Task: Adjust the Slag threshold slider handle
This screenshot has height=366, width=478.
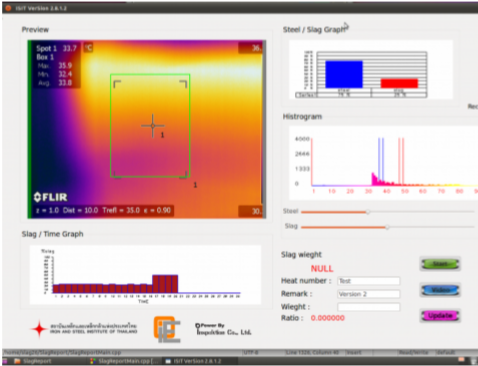Action: click(387, 227)
